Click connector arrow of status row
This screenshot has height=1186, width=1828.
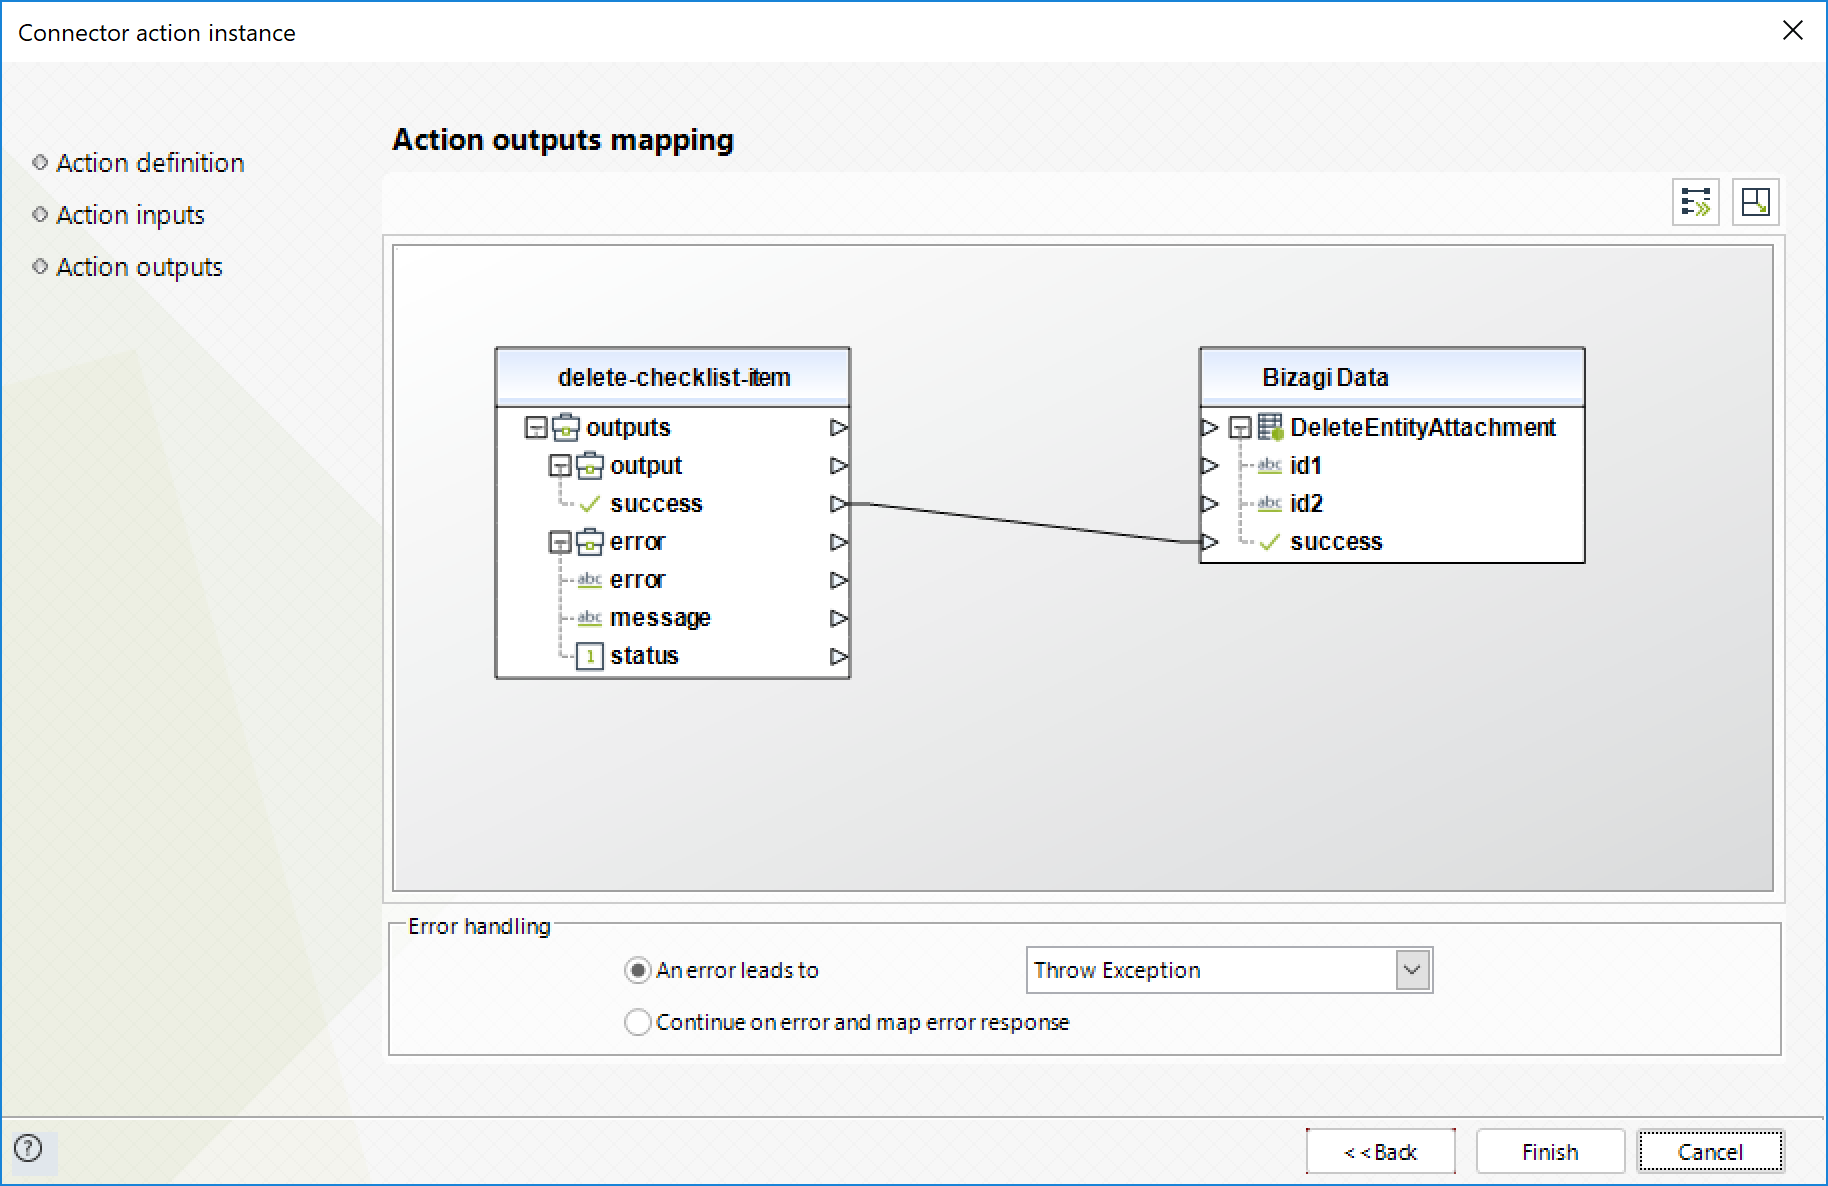pyautogui.click(x=839, y=656)
